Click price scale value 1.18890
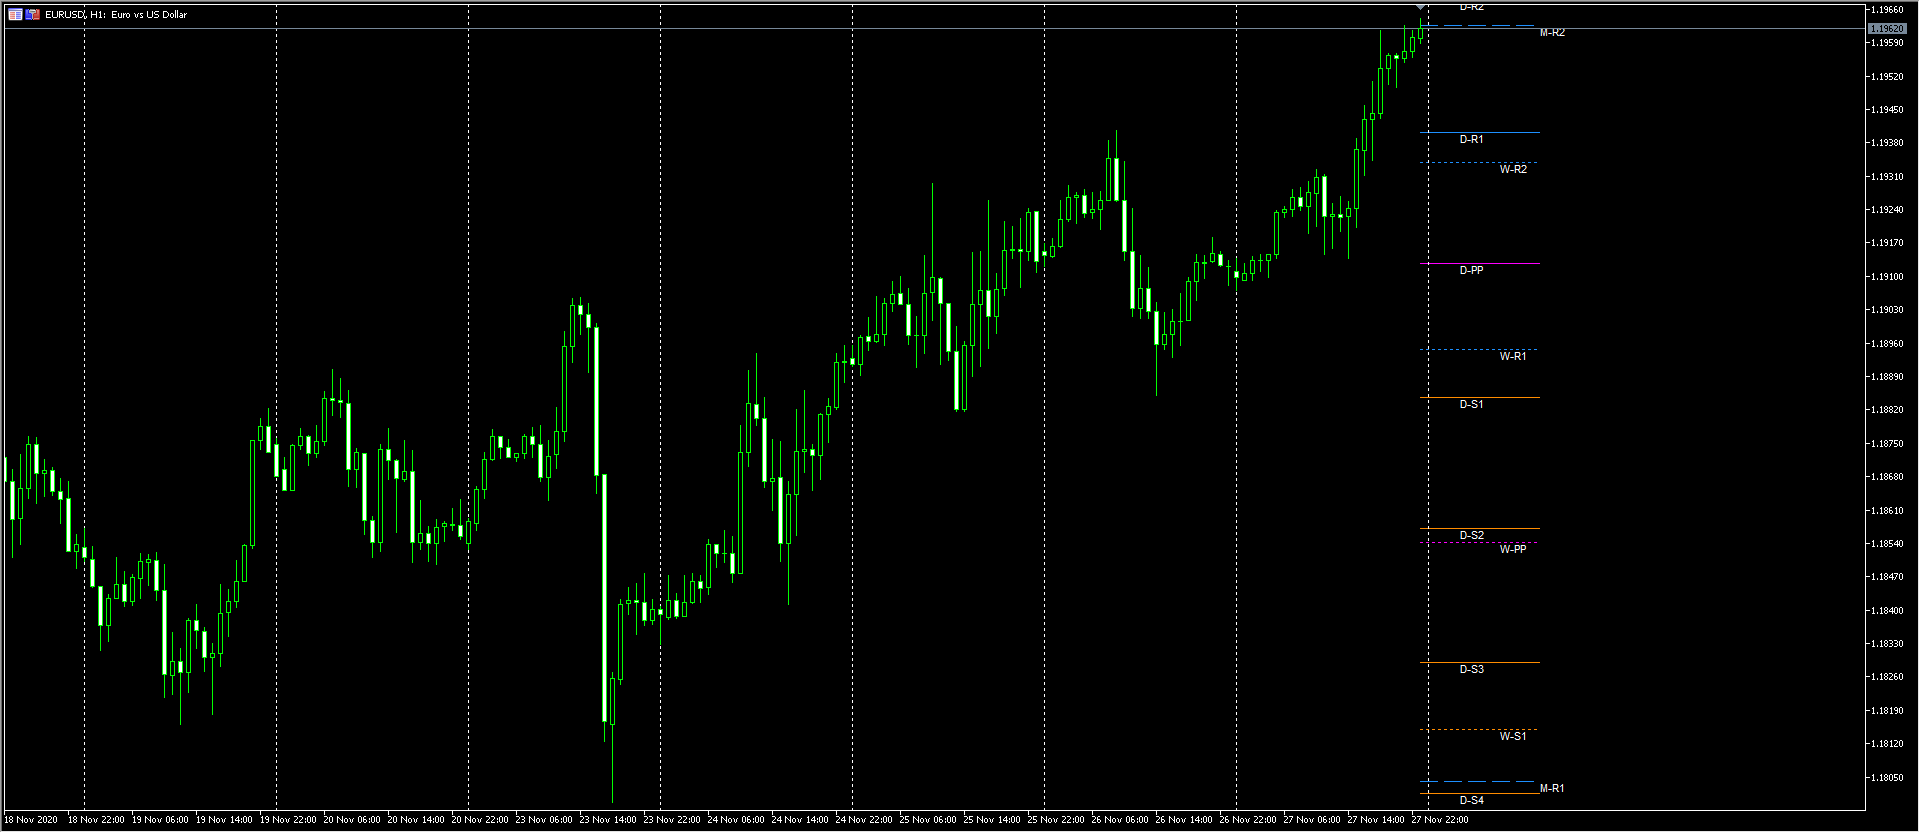 click(x=1887, y=377)
